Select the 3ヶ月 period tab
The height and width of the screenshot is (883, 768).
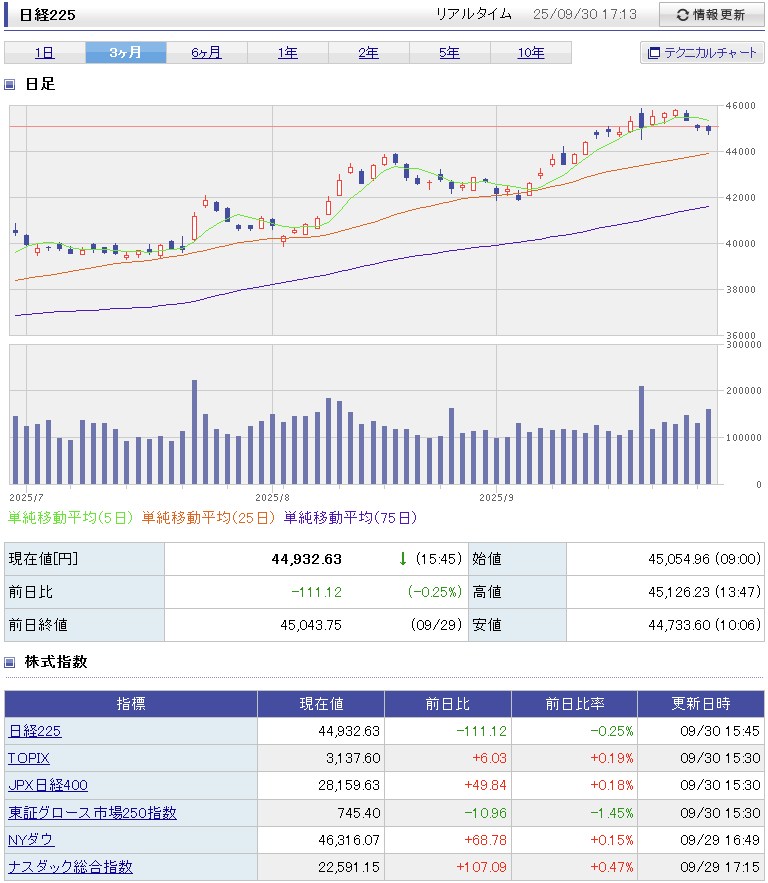pyautogui.click(x=125, y=53)
